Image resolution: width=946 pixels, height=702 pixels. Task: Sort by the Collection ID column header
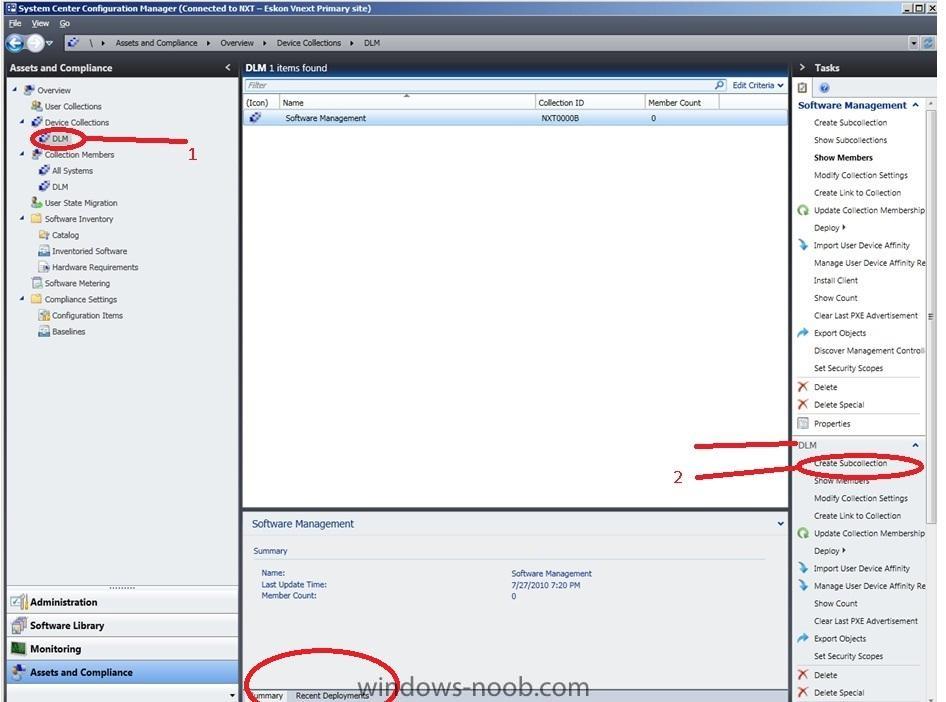[x=589, y=103]
